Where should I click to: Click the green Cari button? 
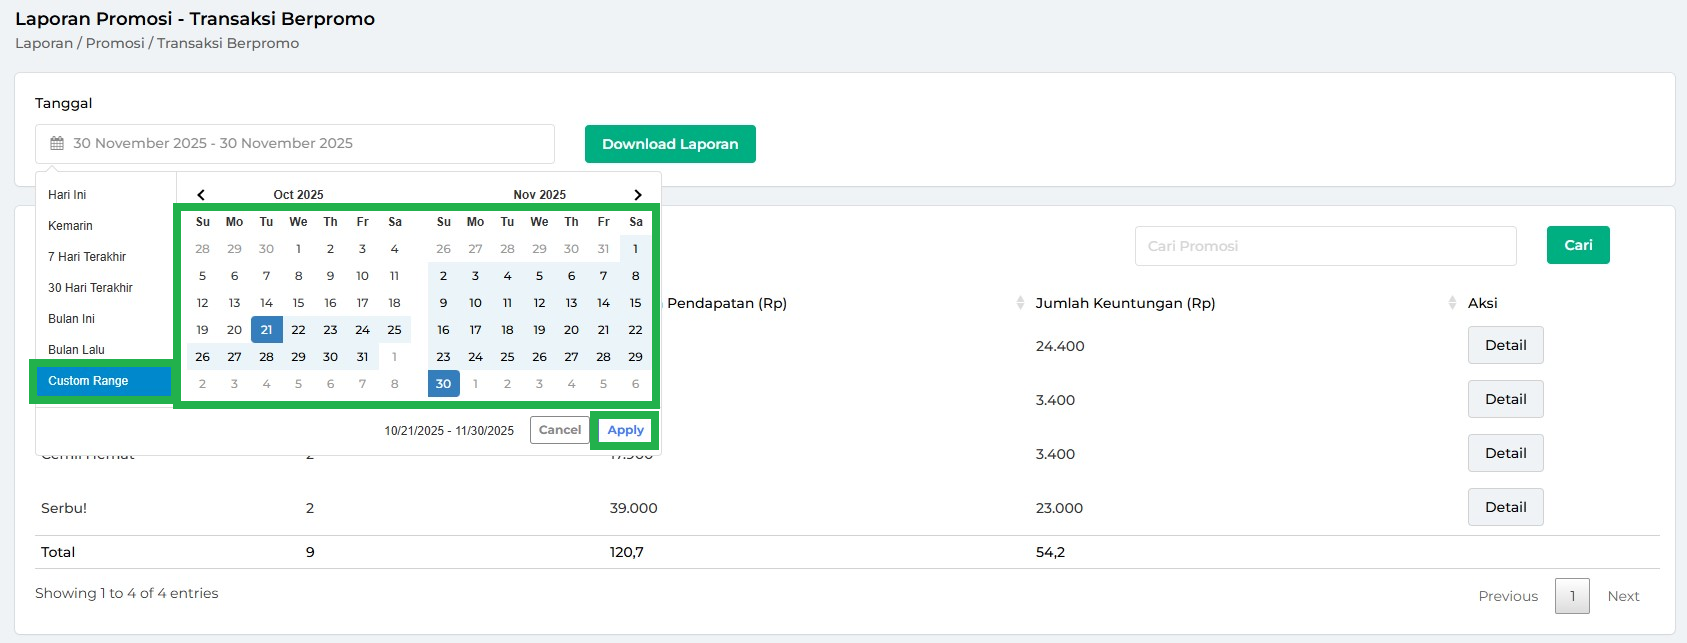coord(1577,245)
